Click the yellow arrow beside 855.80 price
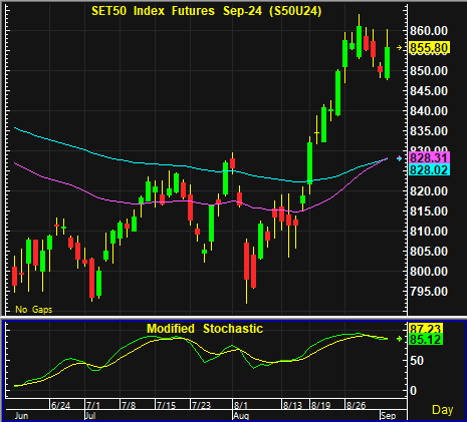This screenshot has height=422, width=467. tap(399, 48)
